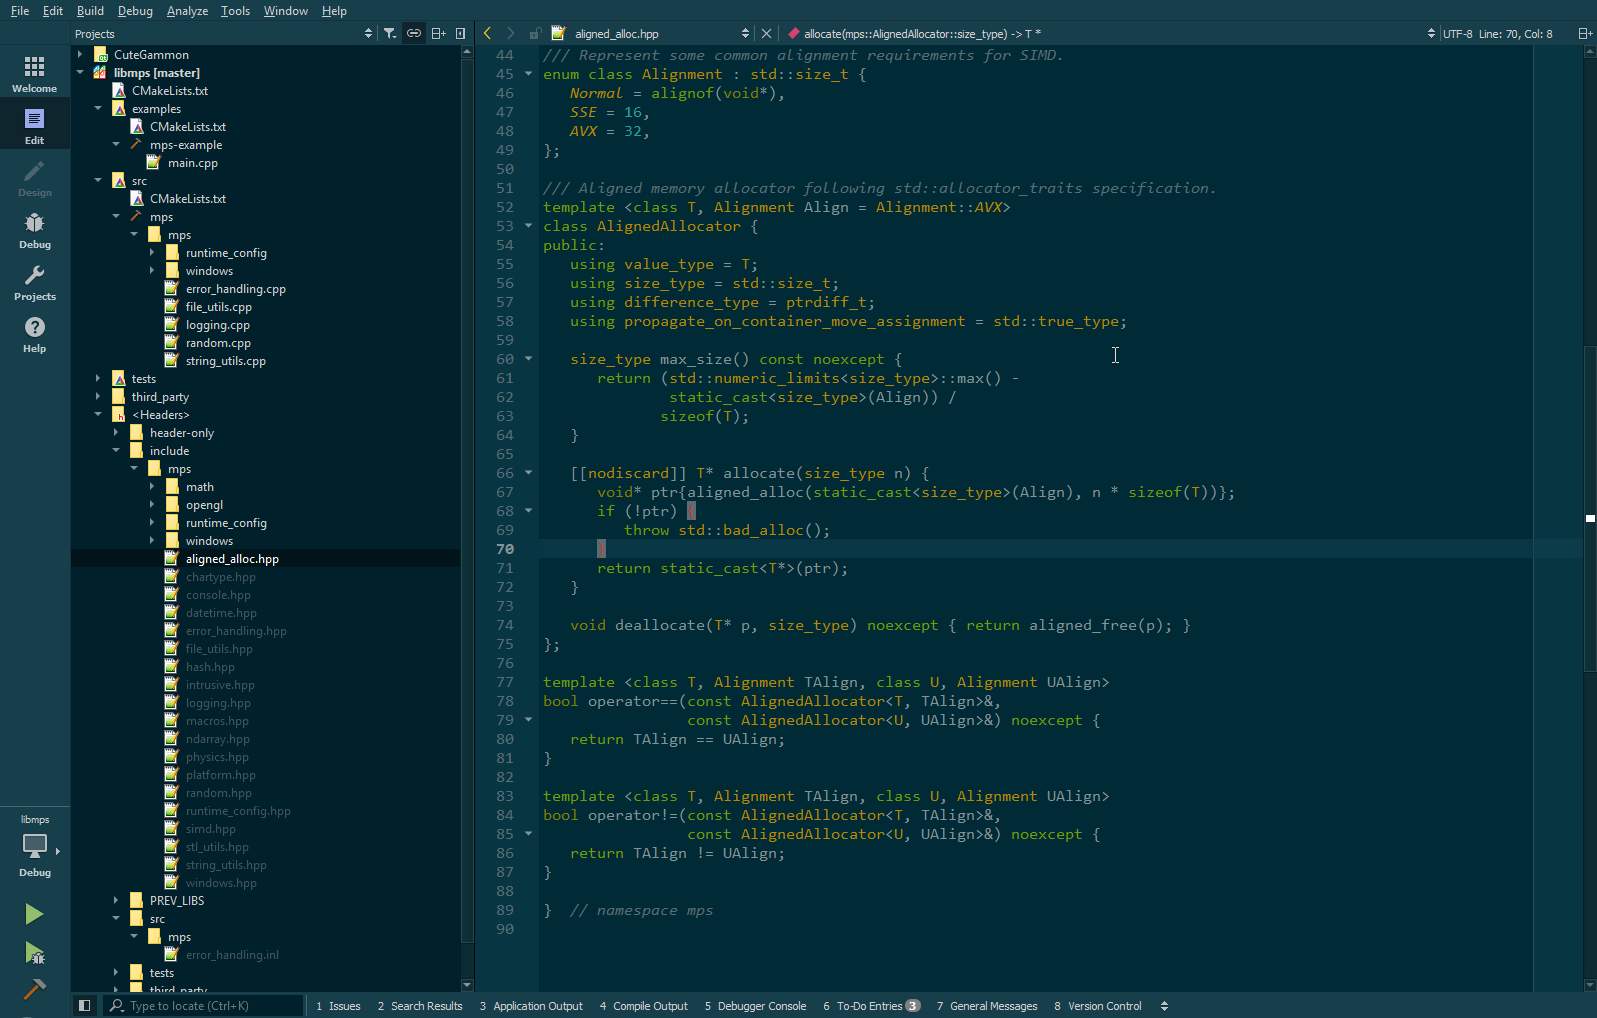Image resolution: width=1597 pixels, height=1018 pixels.
Task: Open main.cpp in project tree
Action: (x=192, y=163)
